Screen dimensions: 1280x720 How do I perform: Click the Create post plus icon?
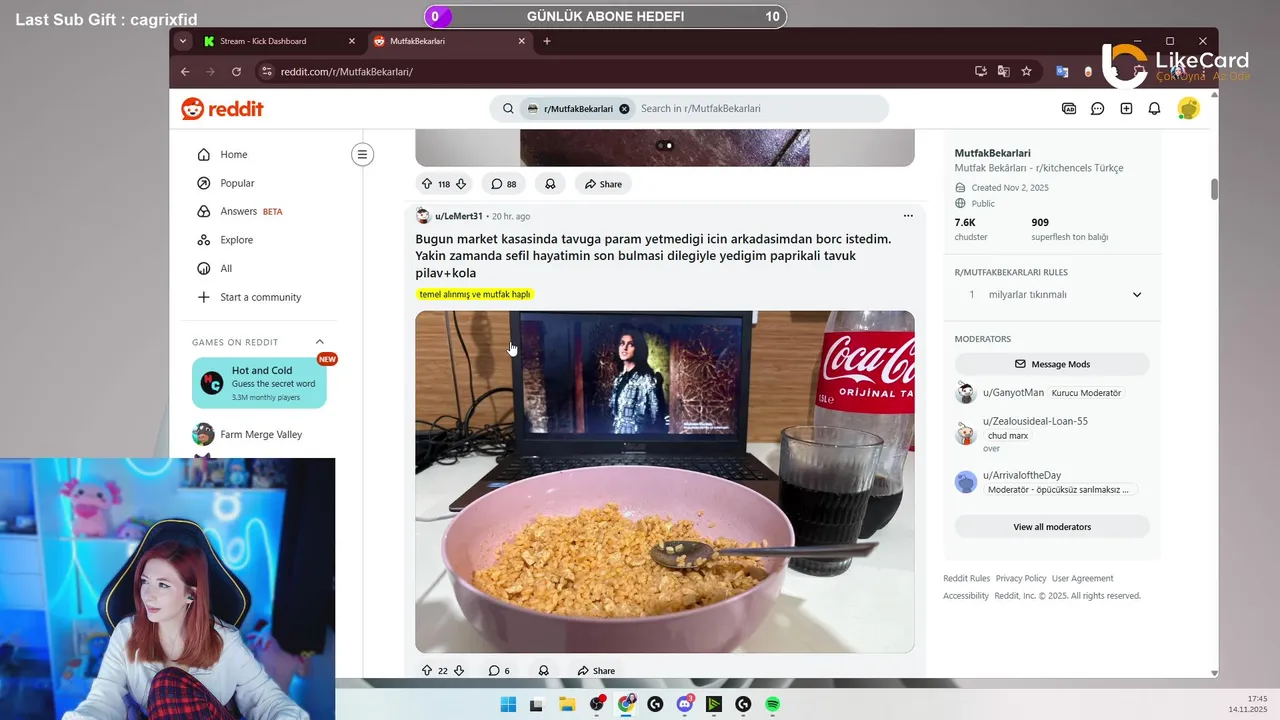[1126, 109]
